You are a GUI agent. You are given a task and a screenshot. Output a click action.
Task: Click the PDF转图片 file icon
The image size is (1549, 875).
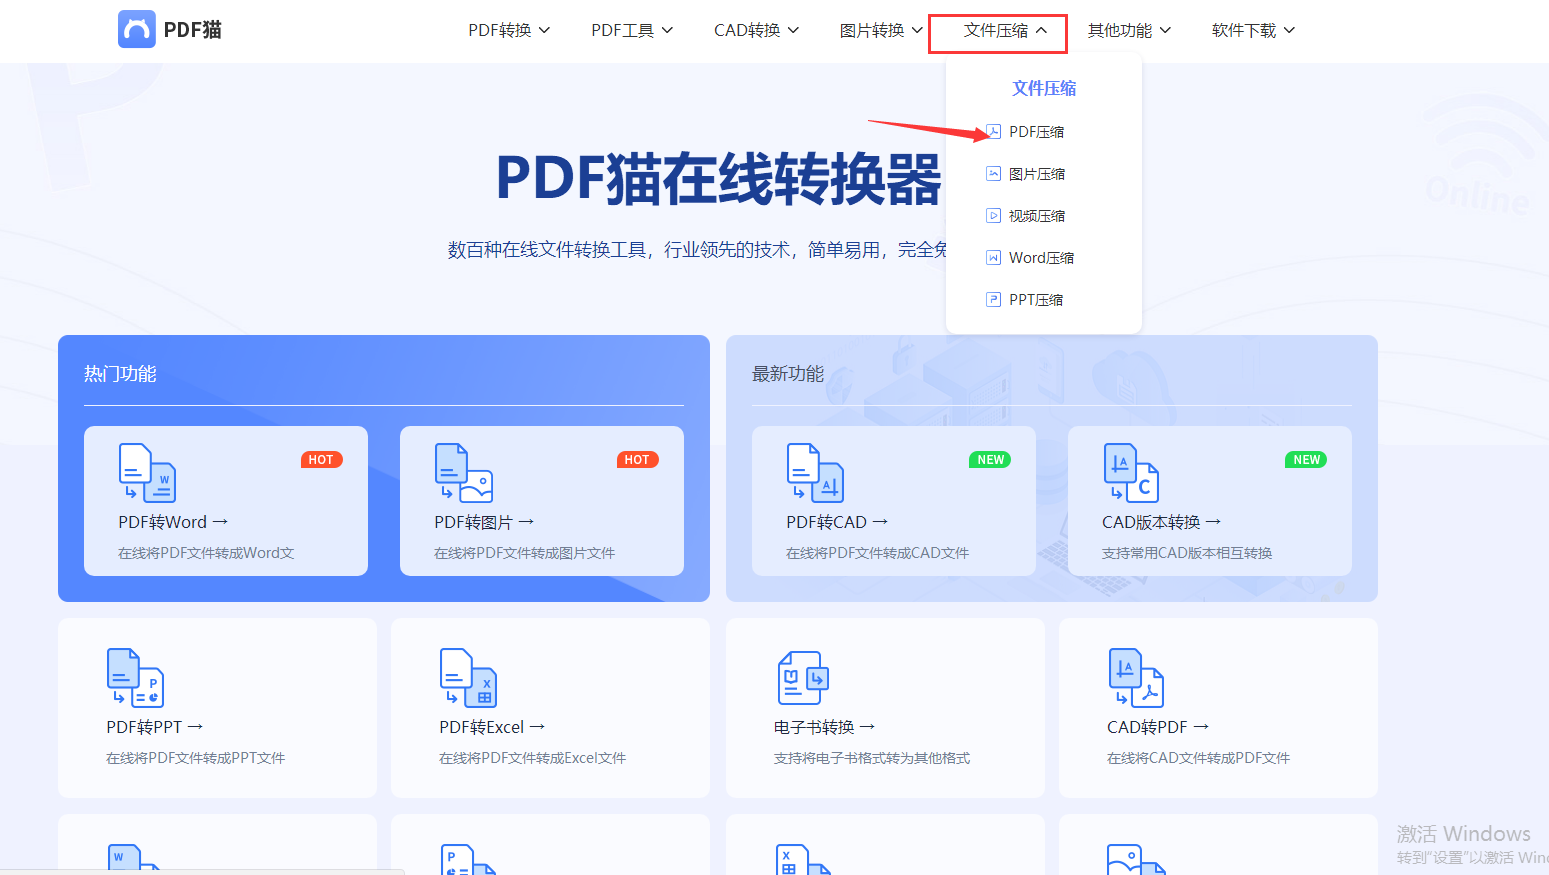[464, 472]
